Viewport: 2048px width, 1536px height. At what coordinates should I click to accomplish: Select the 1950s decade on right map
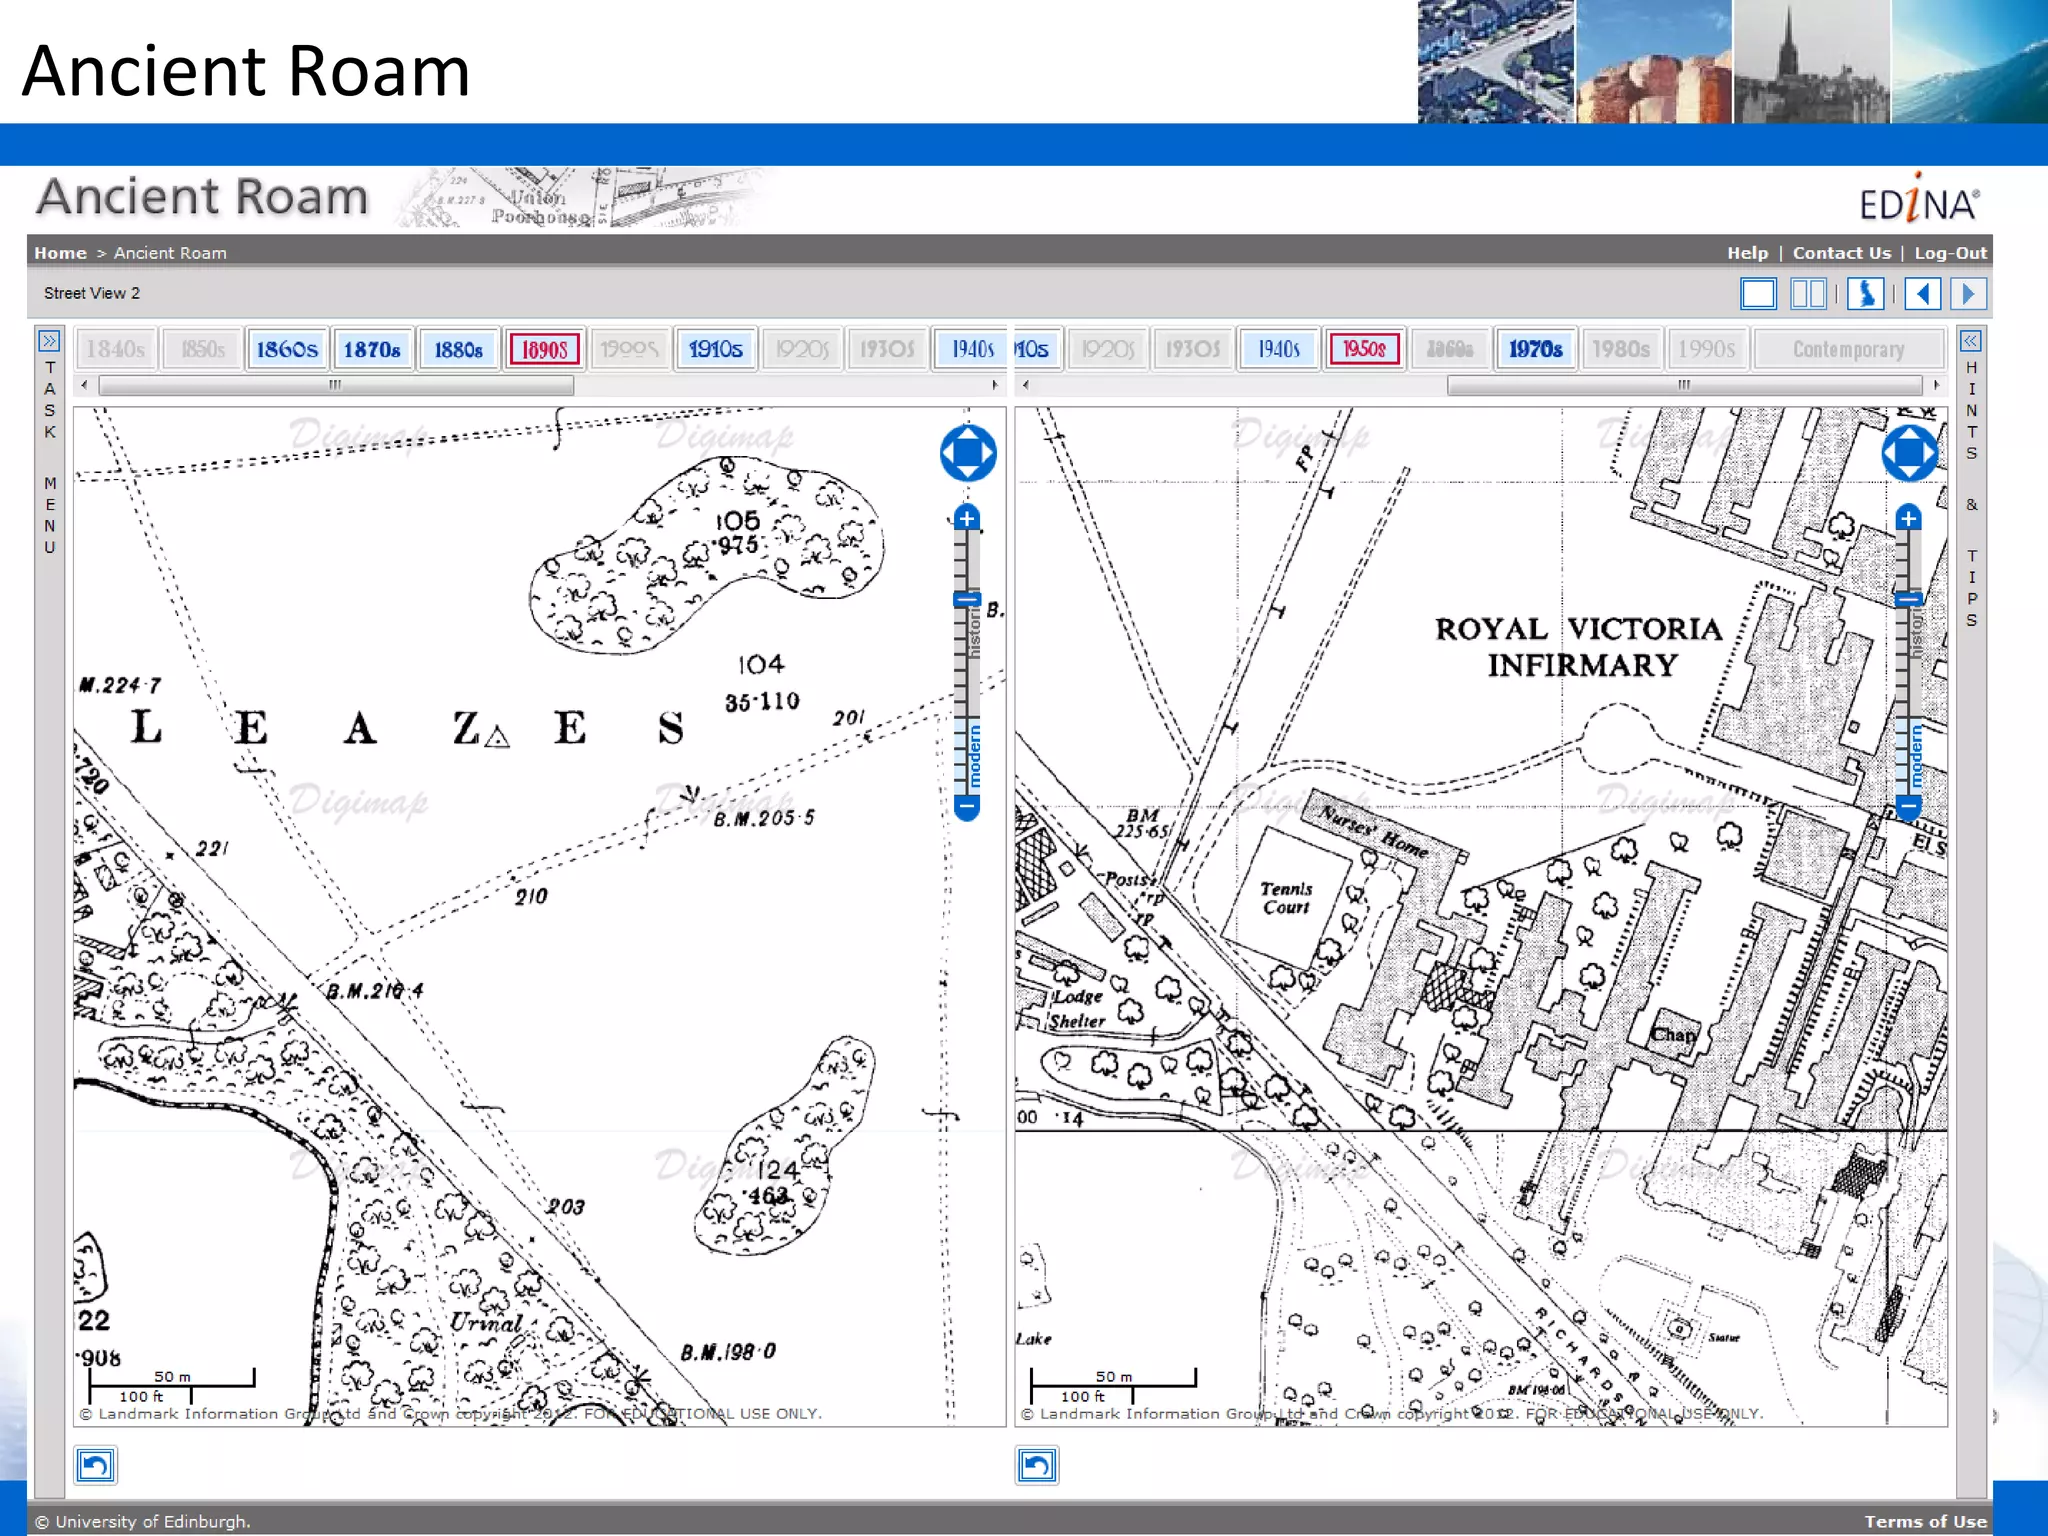1363,349
